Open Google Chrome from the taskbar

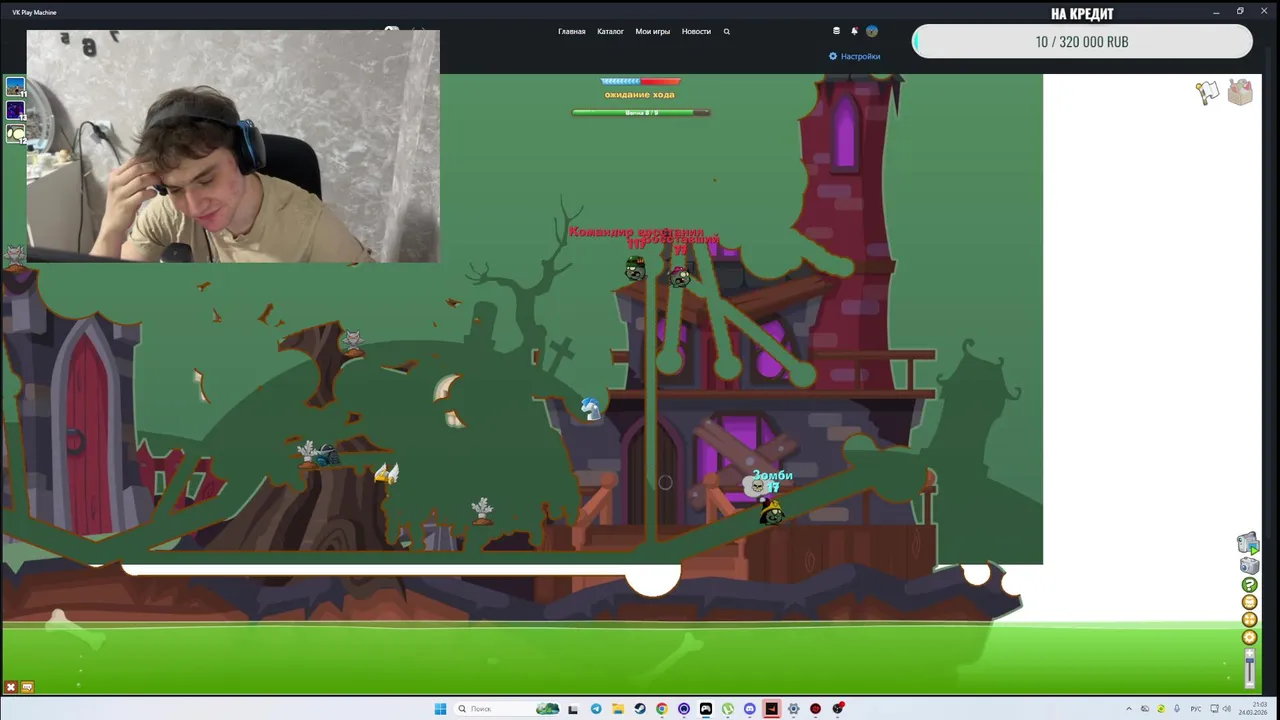[x=662, y=709]
